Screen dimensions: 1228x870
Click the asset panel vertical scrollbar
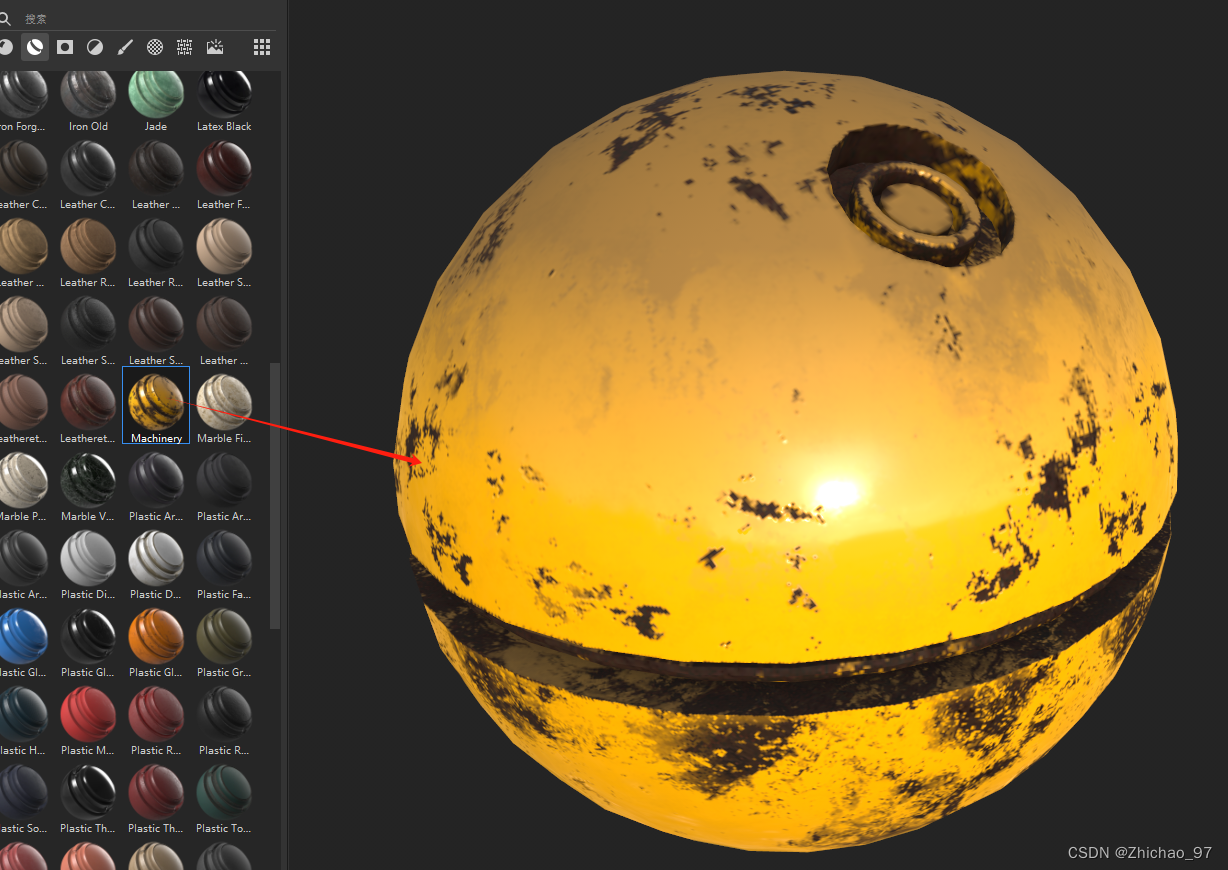(x=275, y=495)
